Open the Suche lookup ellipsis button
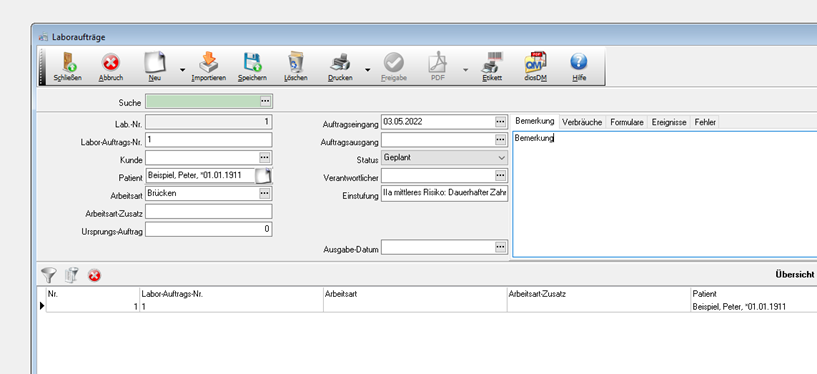The width and height of the screenshot is (817, 374). pyautogui.click(x=266, y=101)
